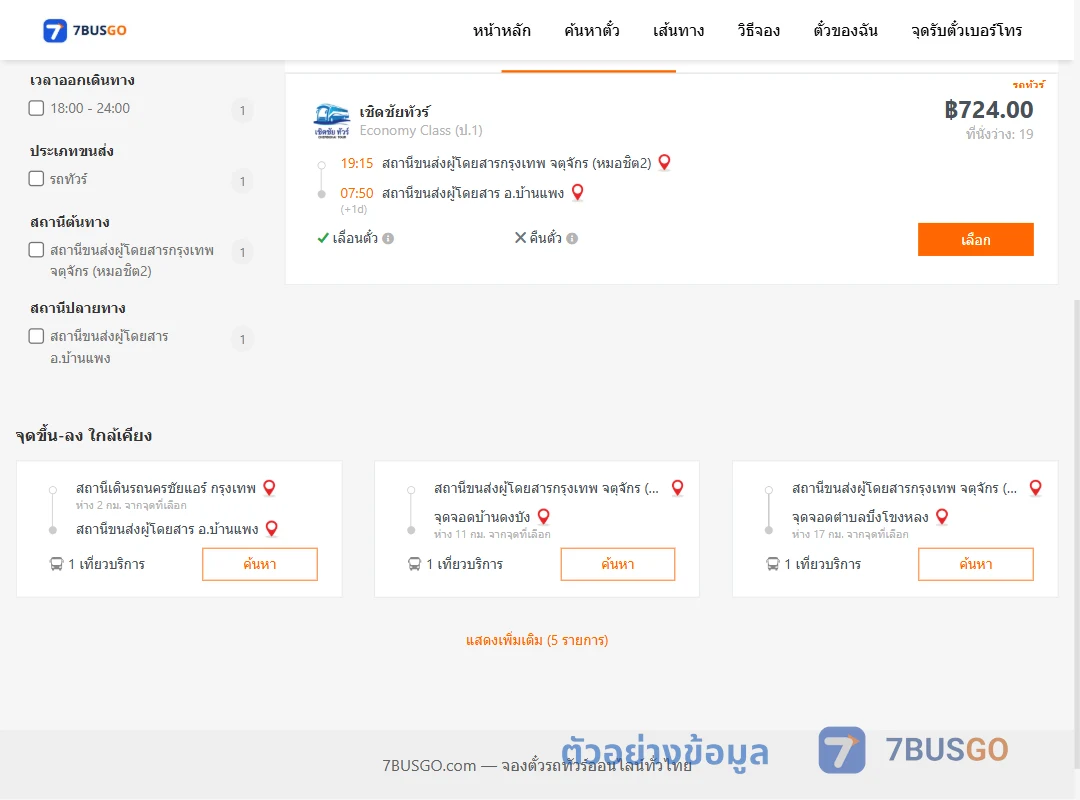Click the ที่นั่งว่าง: 19 seats text
This screenshot has width=1080, height=800.
coord(999,134)
